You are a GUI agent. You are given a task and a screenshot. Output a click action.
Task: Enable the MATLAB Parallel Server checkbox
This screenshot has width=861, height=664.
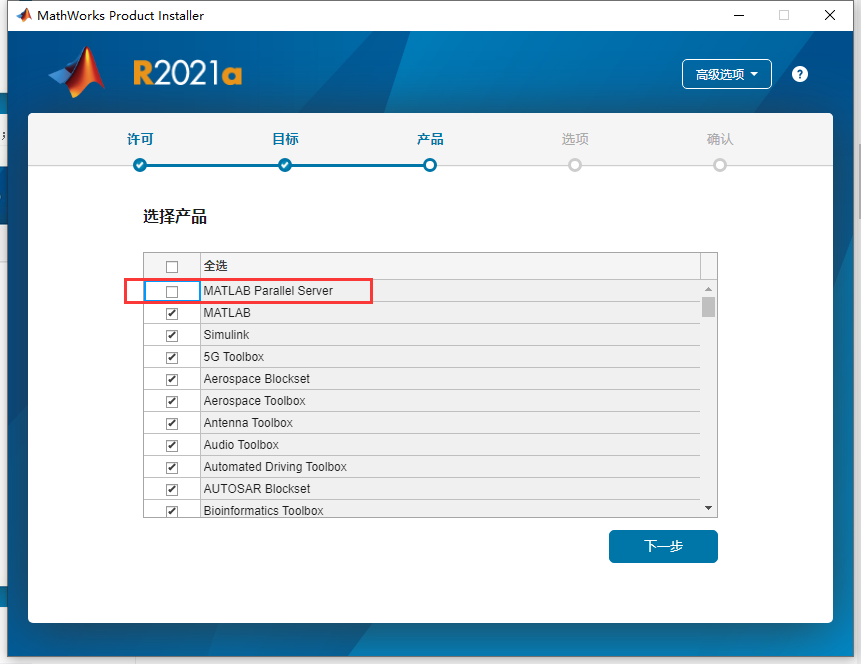[x=171, y=290]
